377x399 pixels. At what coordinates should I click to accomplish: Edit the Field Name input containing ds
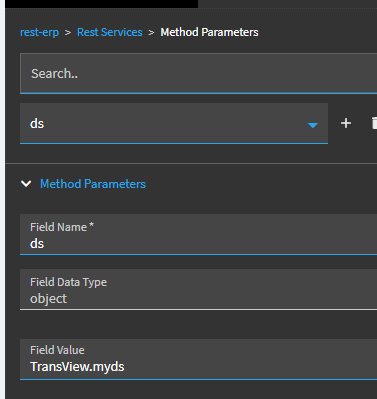tap(198, 235)
